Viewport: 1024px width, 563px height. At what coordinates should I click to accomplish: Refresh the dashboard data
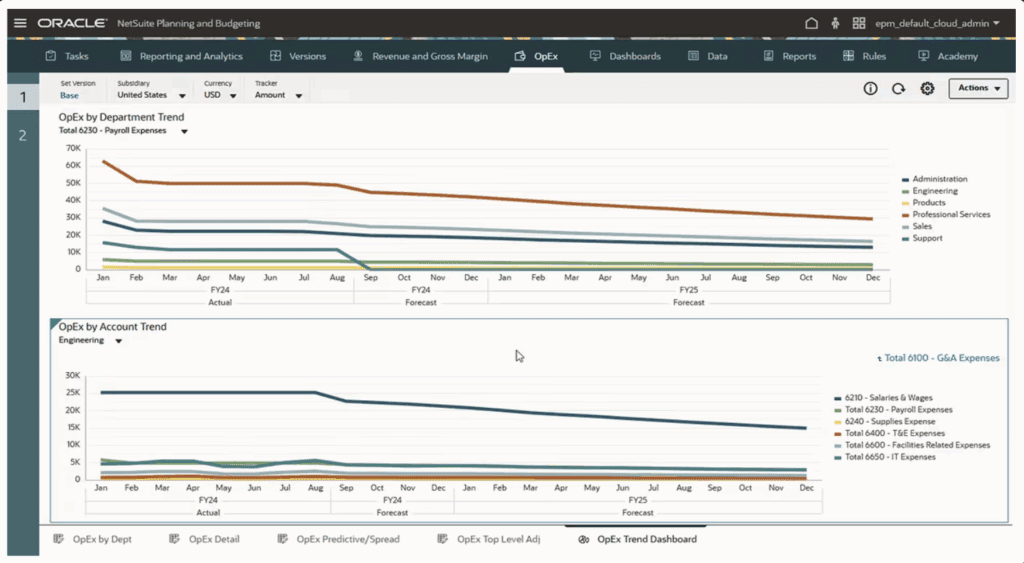899,88
